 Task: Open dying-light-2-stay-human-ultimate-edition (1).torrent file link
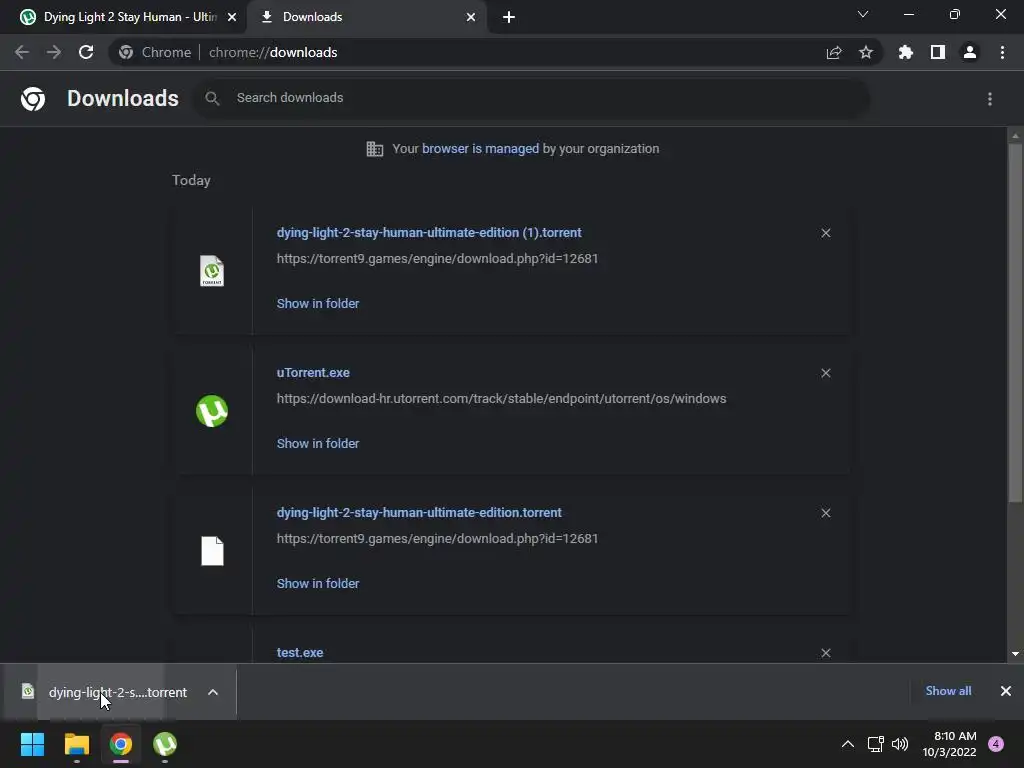point(429,233)
